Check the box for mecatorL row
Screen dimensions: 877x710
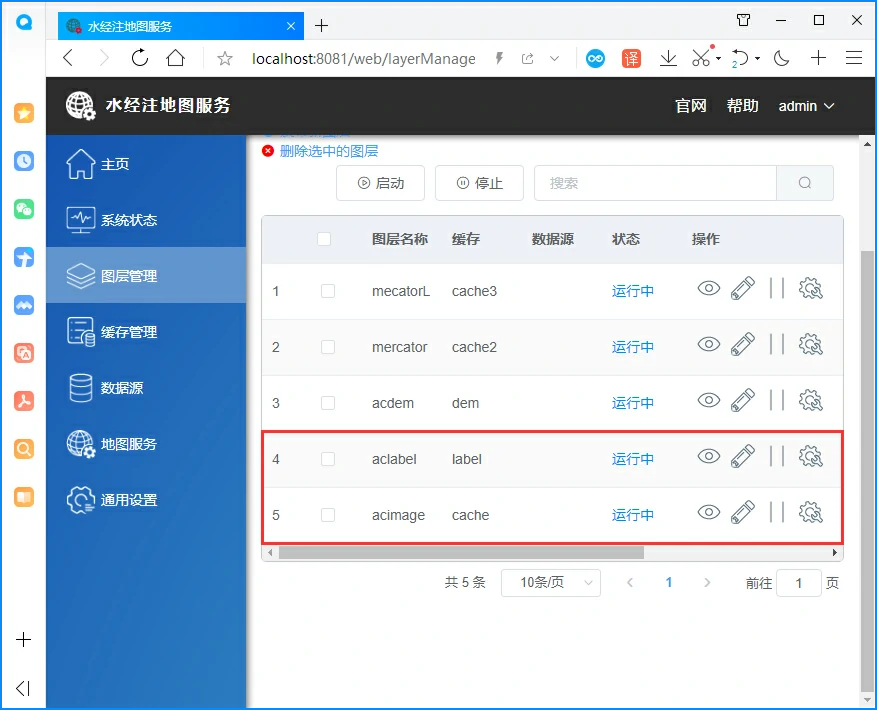(x=328, y=291)
